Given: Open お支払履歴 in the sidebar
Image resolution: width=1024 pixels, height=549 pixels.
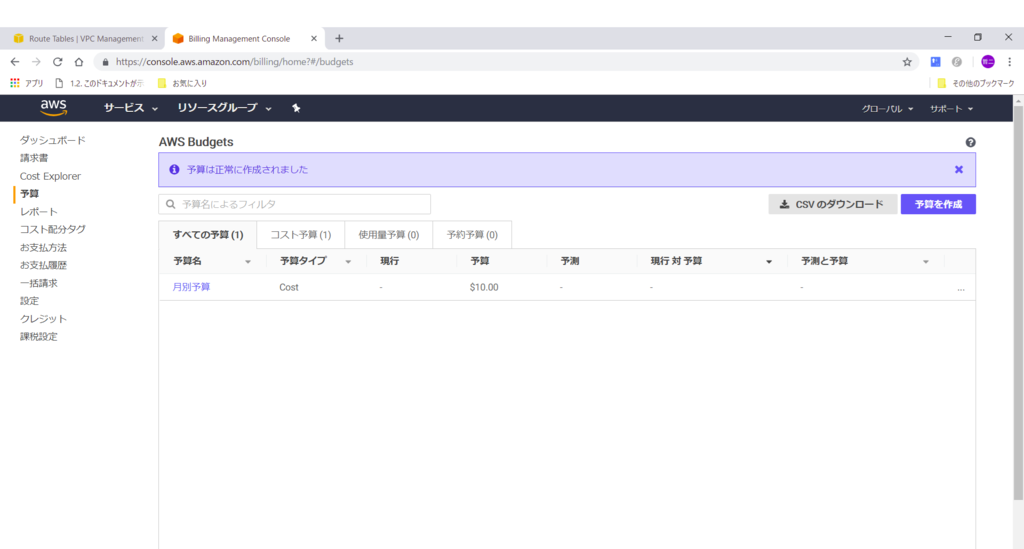Looking at the screenshot, I should click(43, 265).
